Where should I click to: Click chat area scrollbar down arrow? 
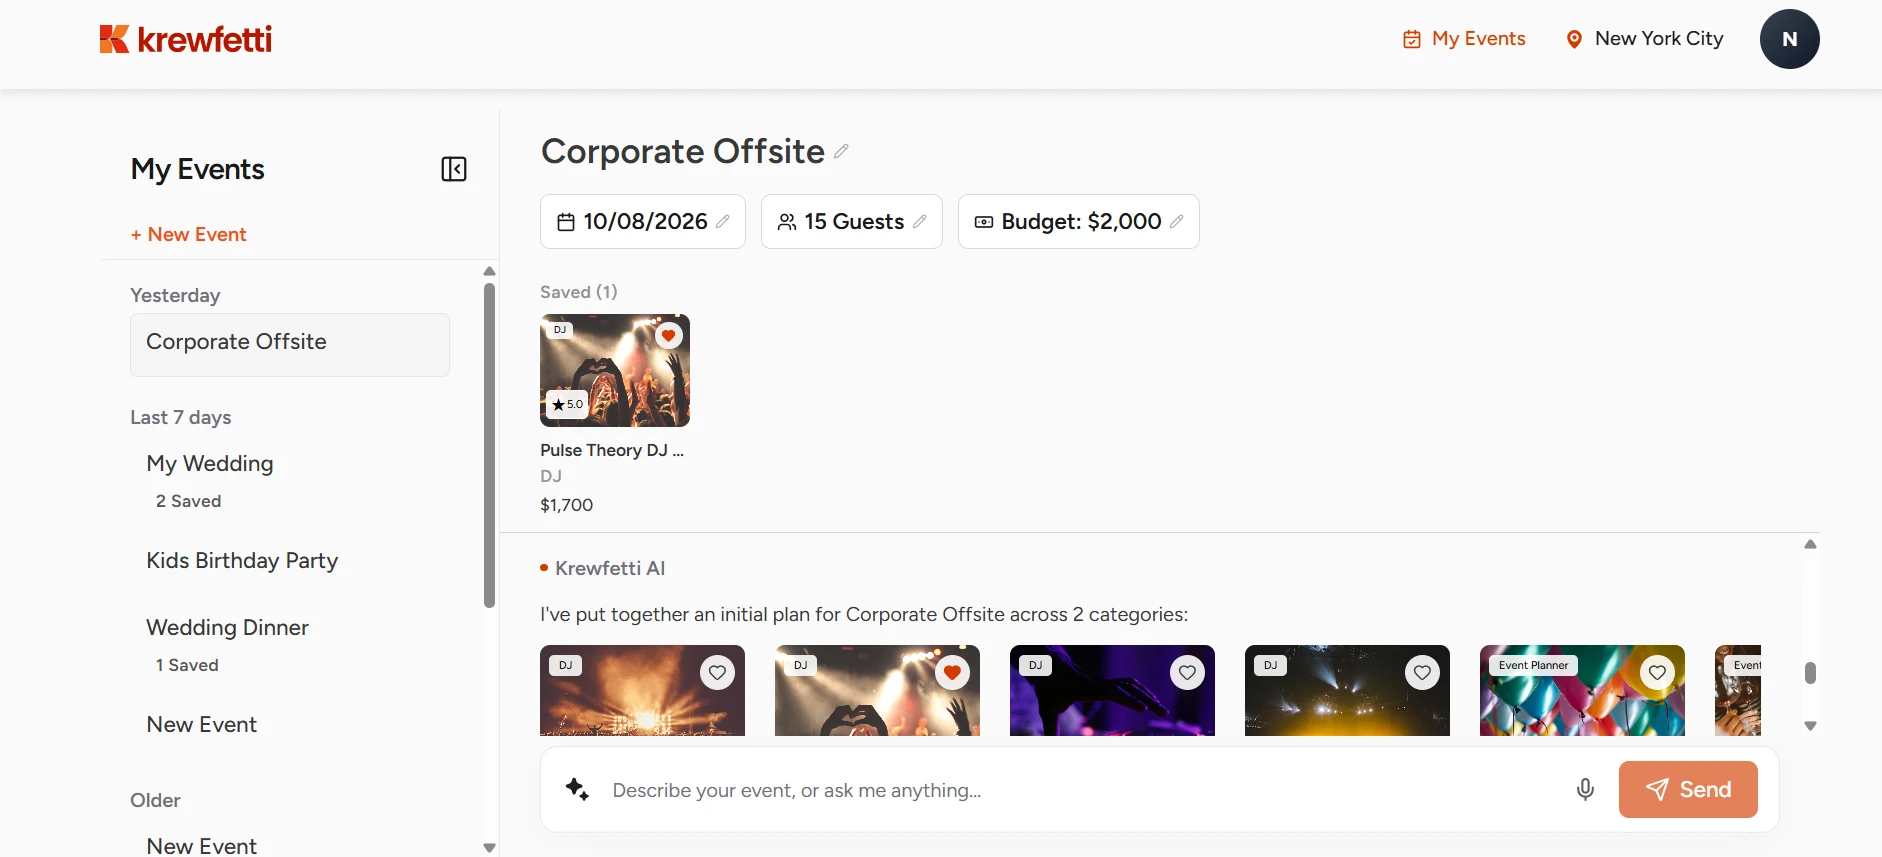(1810, 726)
